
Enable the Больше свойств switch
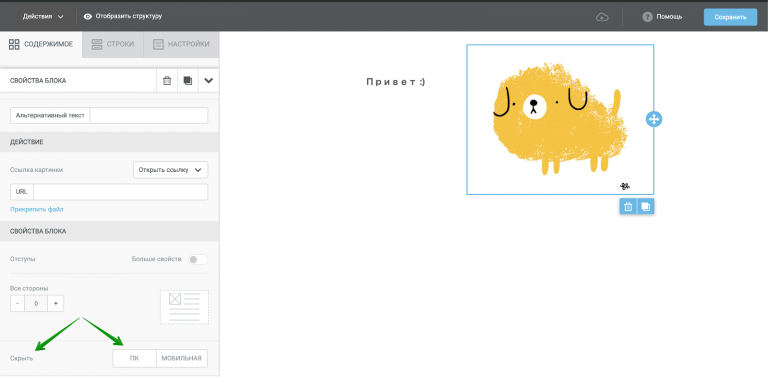click(198, 259)
